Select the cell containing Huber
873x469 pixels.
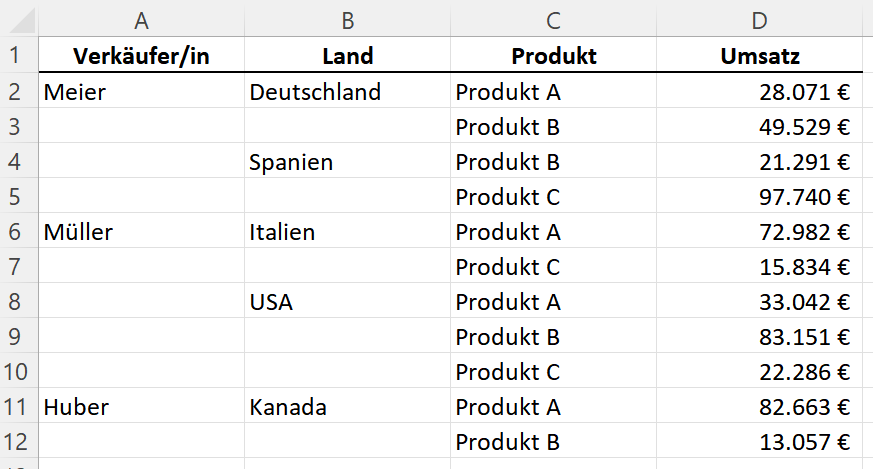[141, 407]
